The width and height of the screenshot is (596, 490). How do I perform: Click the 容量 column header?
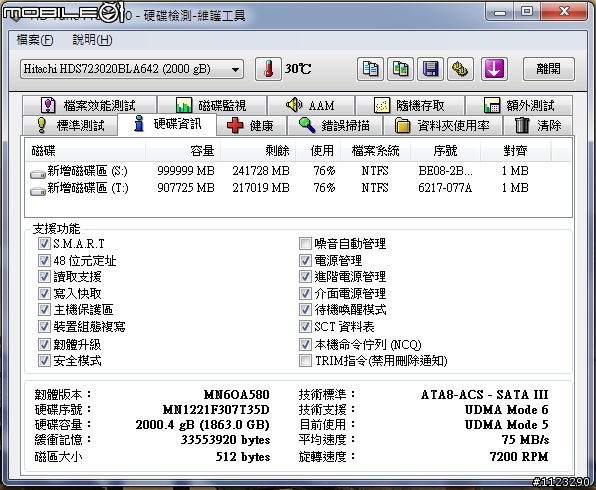coord(183,151)
